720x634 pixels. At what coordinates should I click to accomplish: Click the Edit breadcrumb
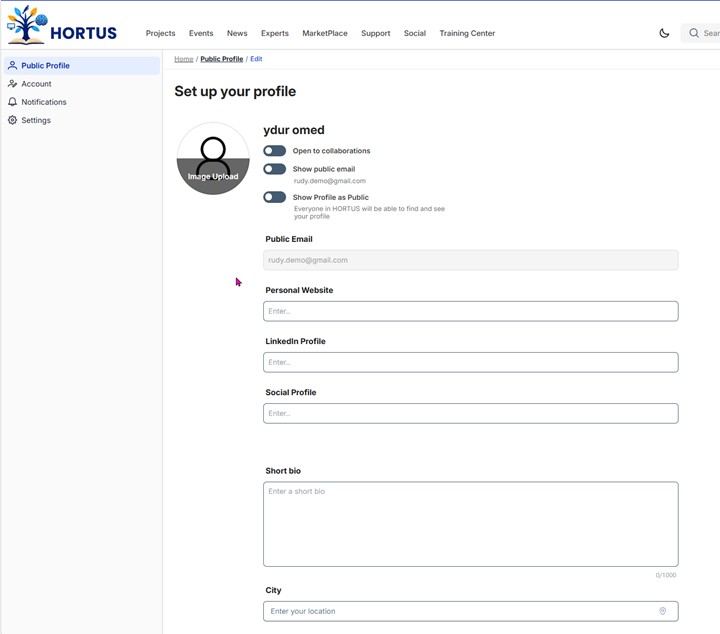click(x=256, y=59)
